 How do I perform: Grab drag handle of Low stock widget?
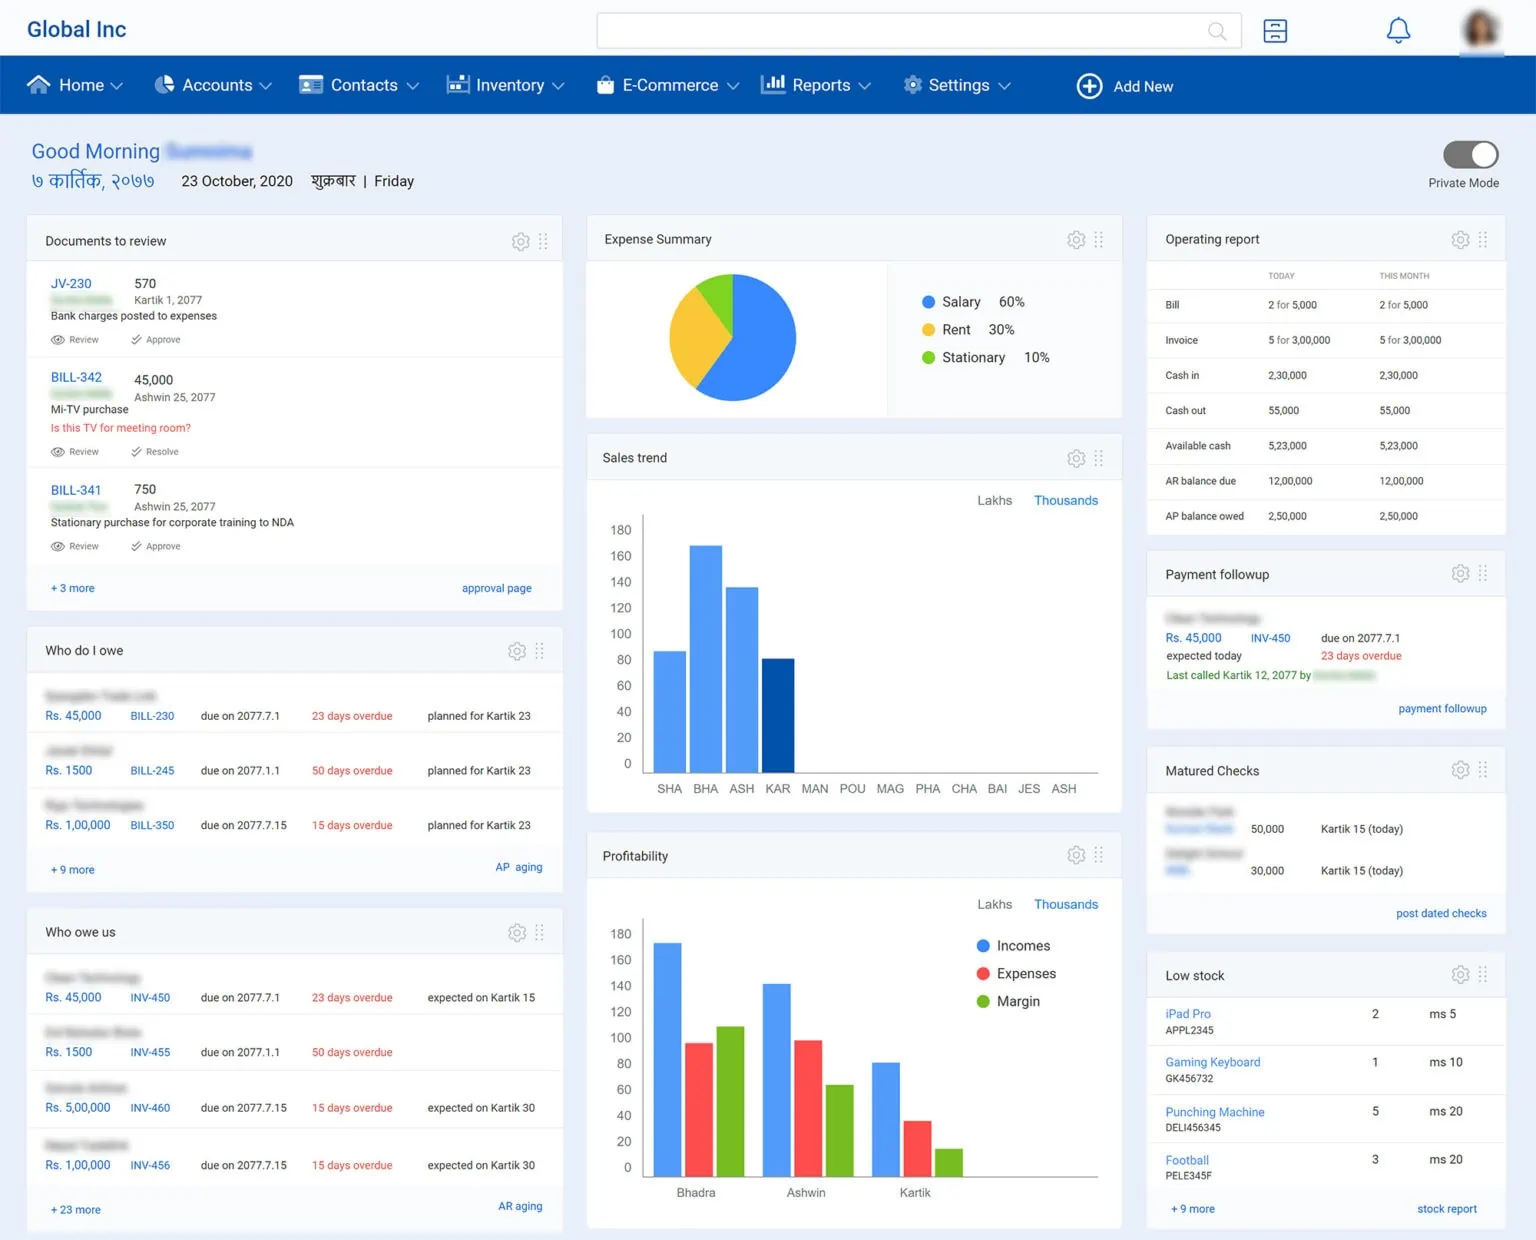click(1483, 974)
